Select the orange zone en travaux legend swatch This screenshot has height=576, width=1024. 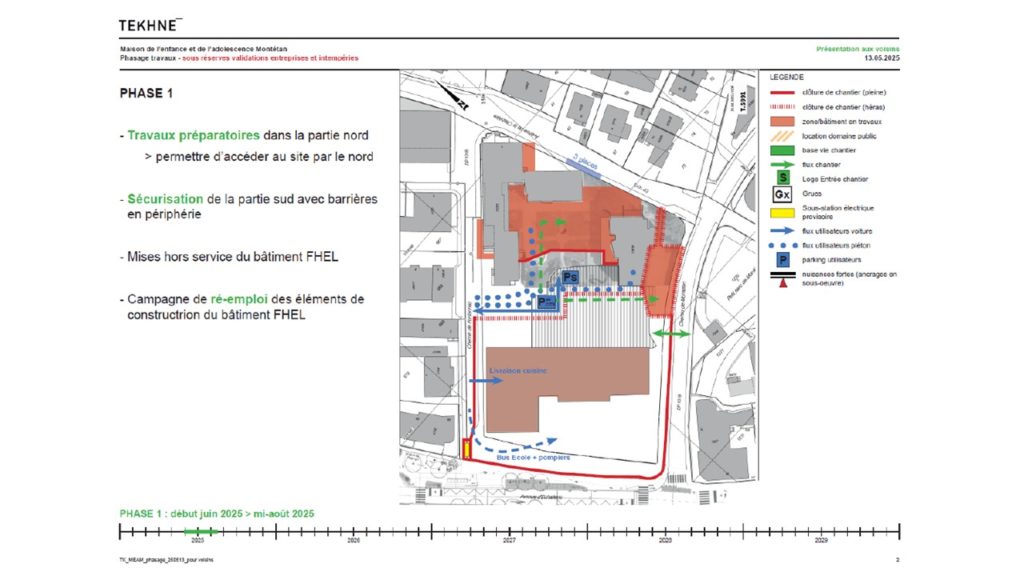(782, 121)
